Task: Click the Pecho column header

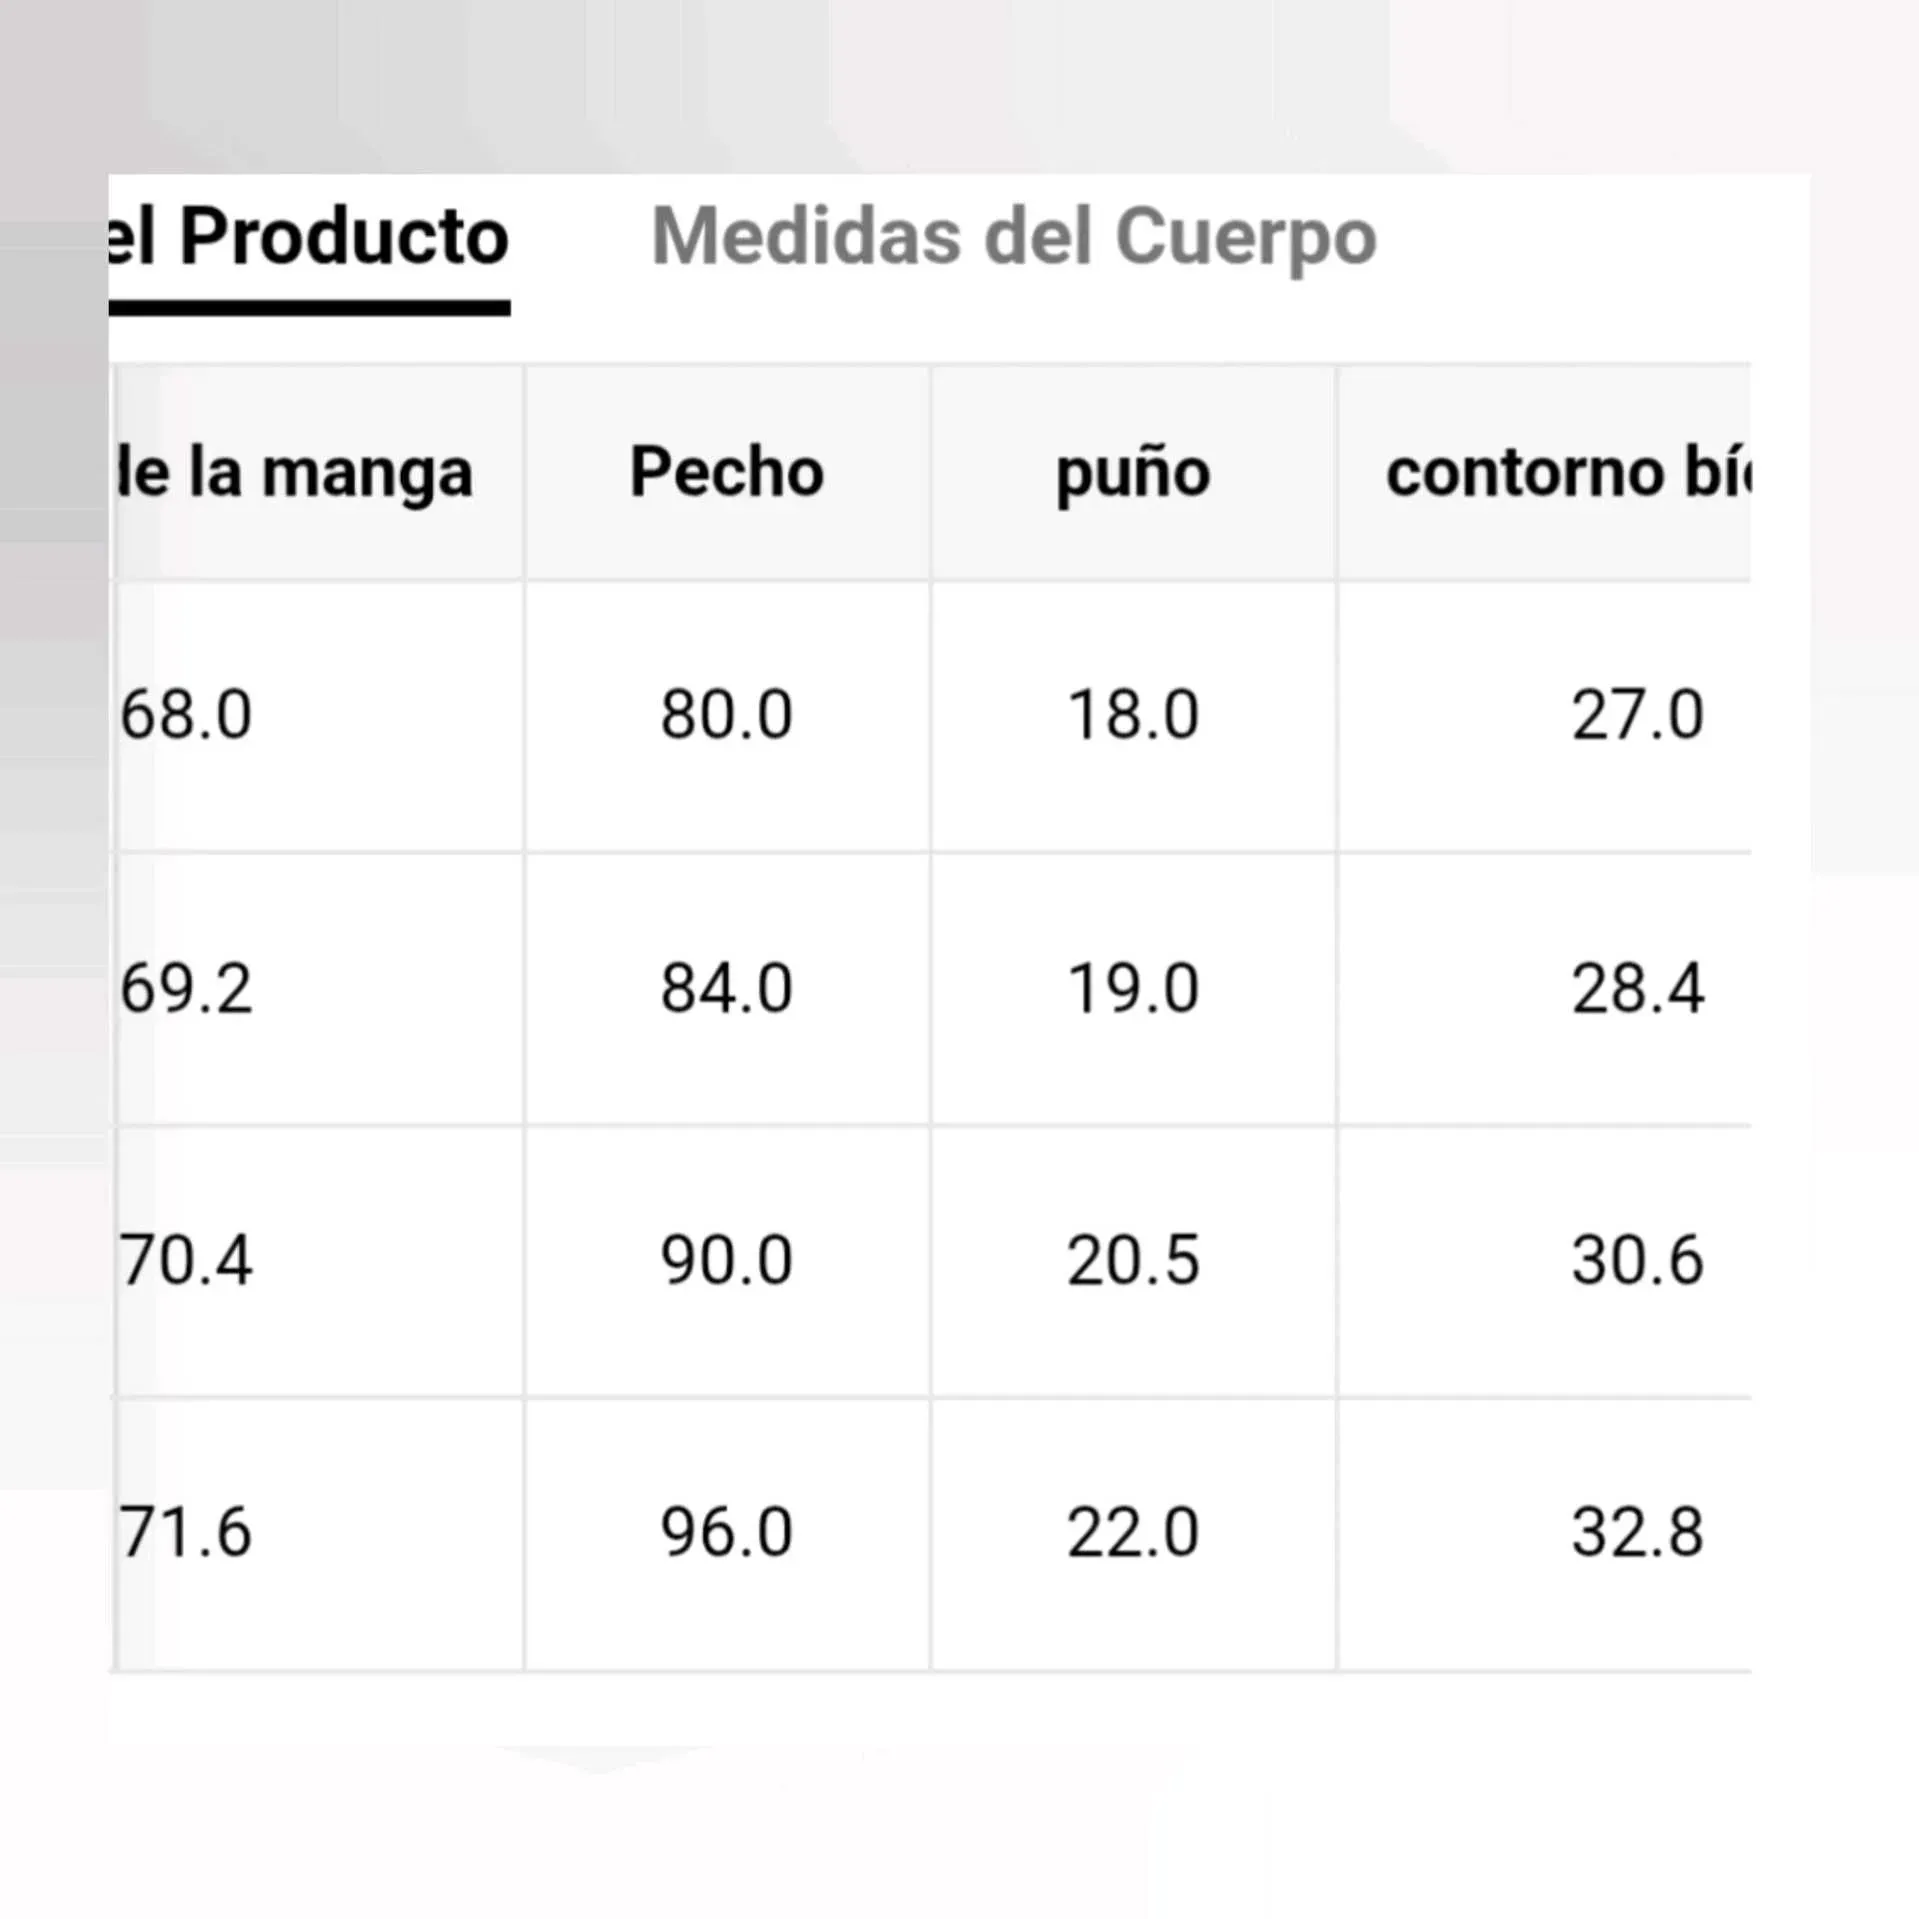Action: 727,472
